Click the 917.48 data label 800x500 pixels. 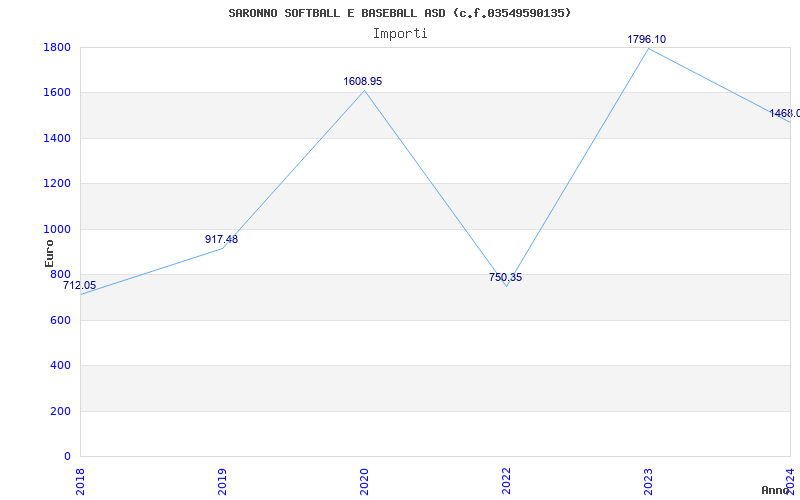pyautogui.click(x=221, y=239)
